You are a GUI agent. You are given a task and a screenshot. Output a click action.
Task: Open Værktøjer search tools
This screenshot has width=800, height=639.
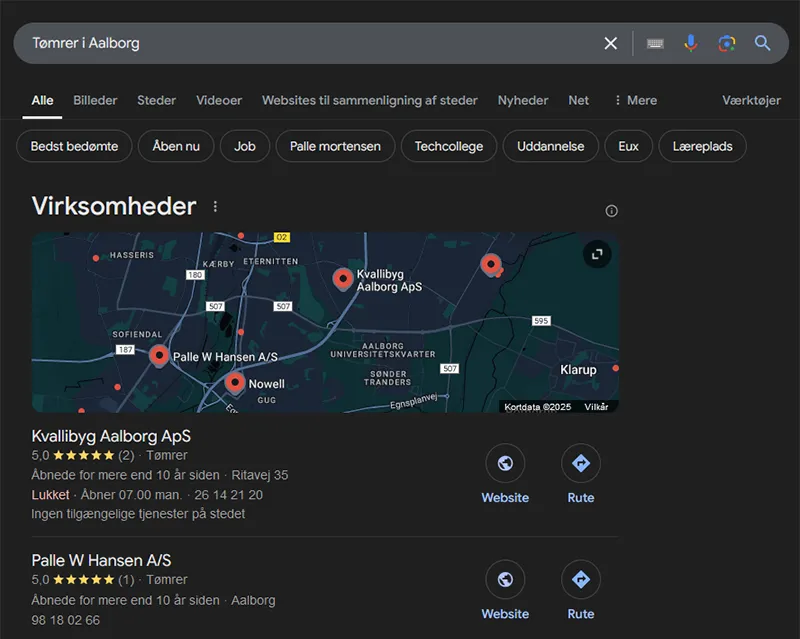click(x=751, y=101)
